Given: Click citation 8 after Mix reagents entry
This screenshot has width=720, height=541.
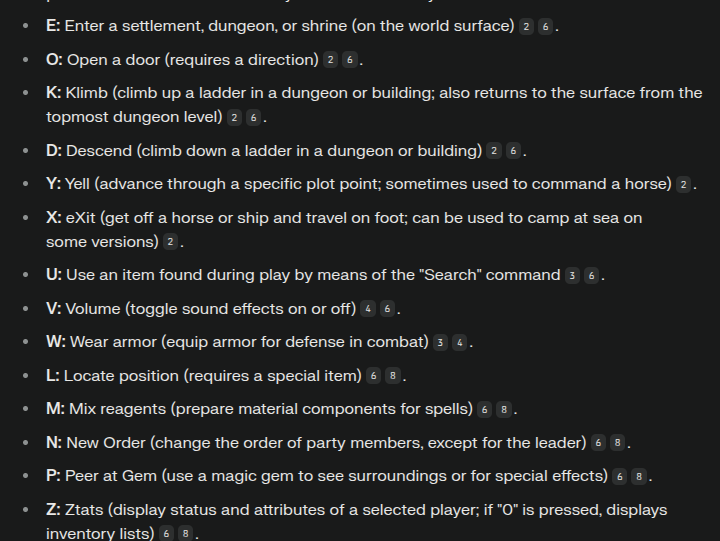Looking at the screenshot, I should (504, 409).
